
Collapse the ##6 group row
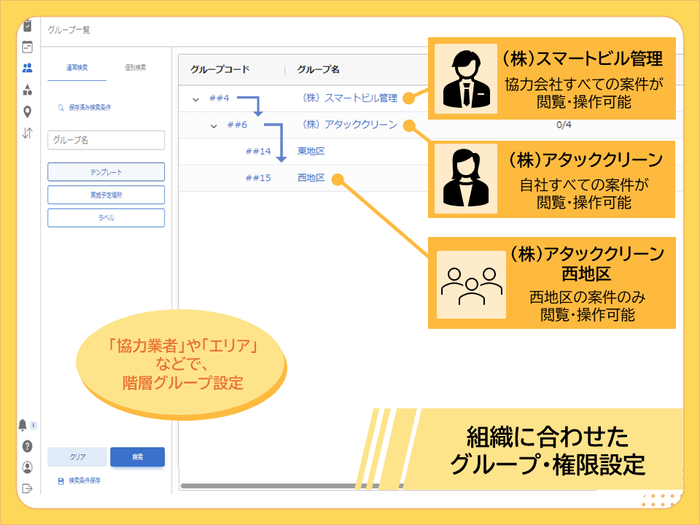coord(214,125)
